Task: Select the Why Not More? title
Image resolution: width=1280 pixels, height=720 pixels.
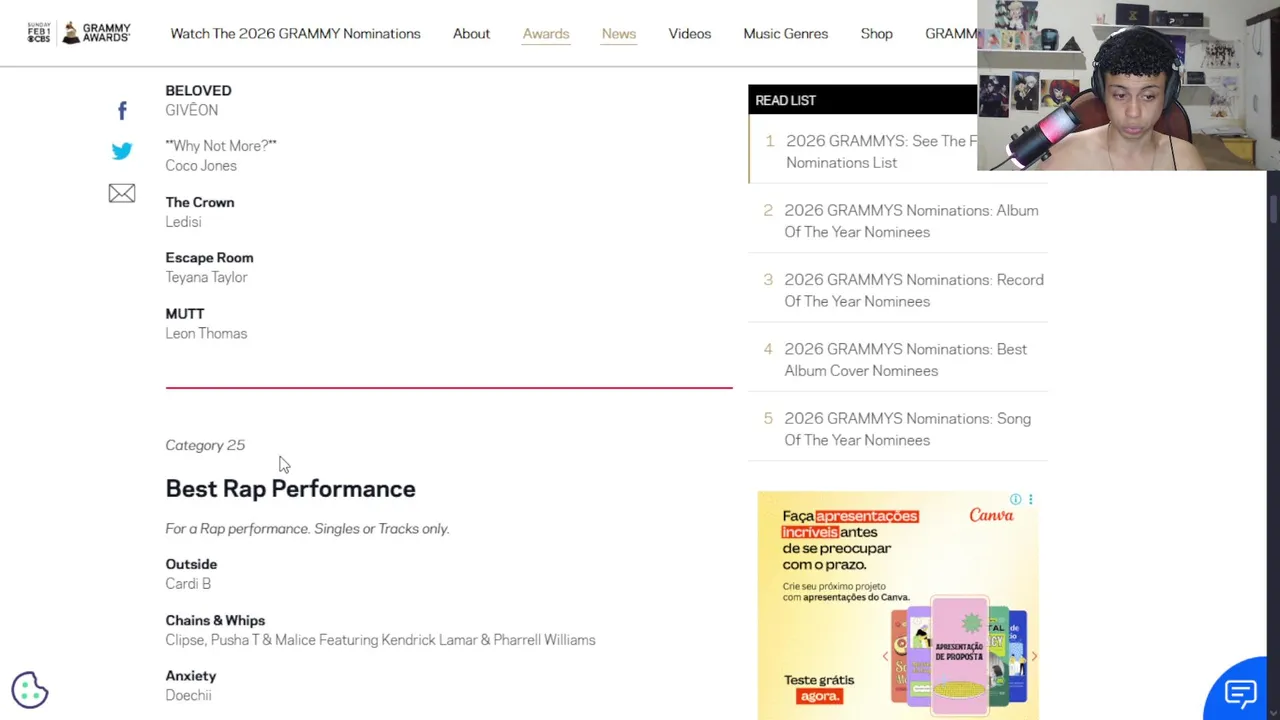Action: pos(221,146)
